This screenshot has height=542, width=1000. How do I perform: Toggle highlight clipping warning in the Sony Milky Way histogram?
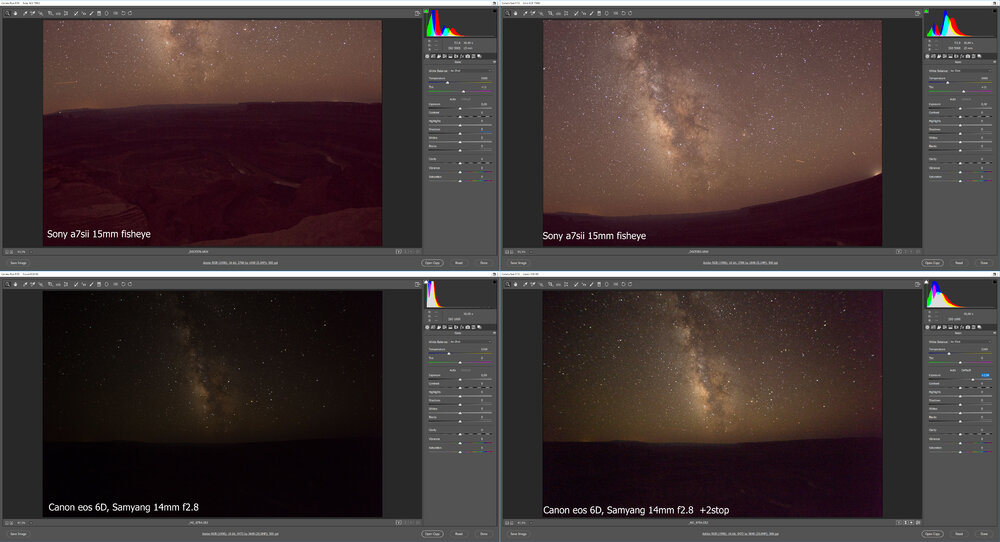[993, 11]
